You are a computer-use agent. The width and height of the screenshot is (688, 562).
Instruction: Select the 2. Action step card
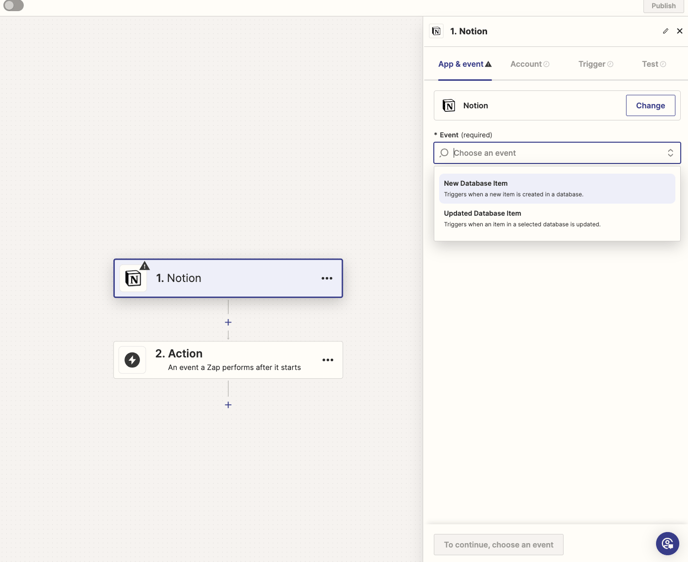(x=228, y=360)
